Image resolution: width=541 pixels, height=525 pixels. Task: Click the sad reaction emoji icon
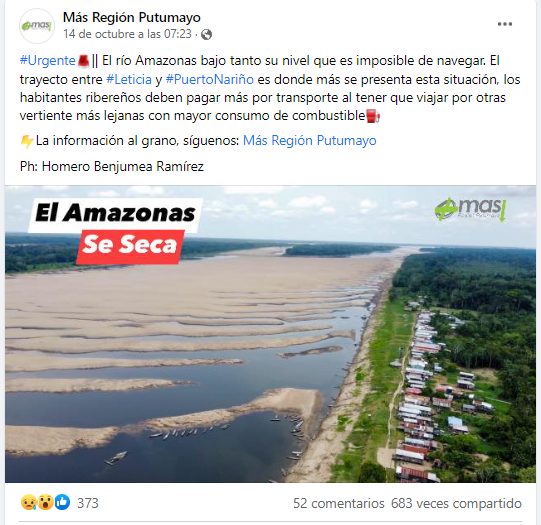point(28,502)
